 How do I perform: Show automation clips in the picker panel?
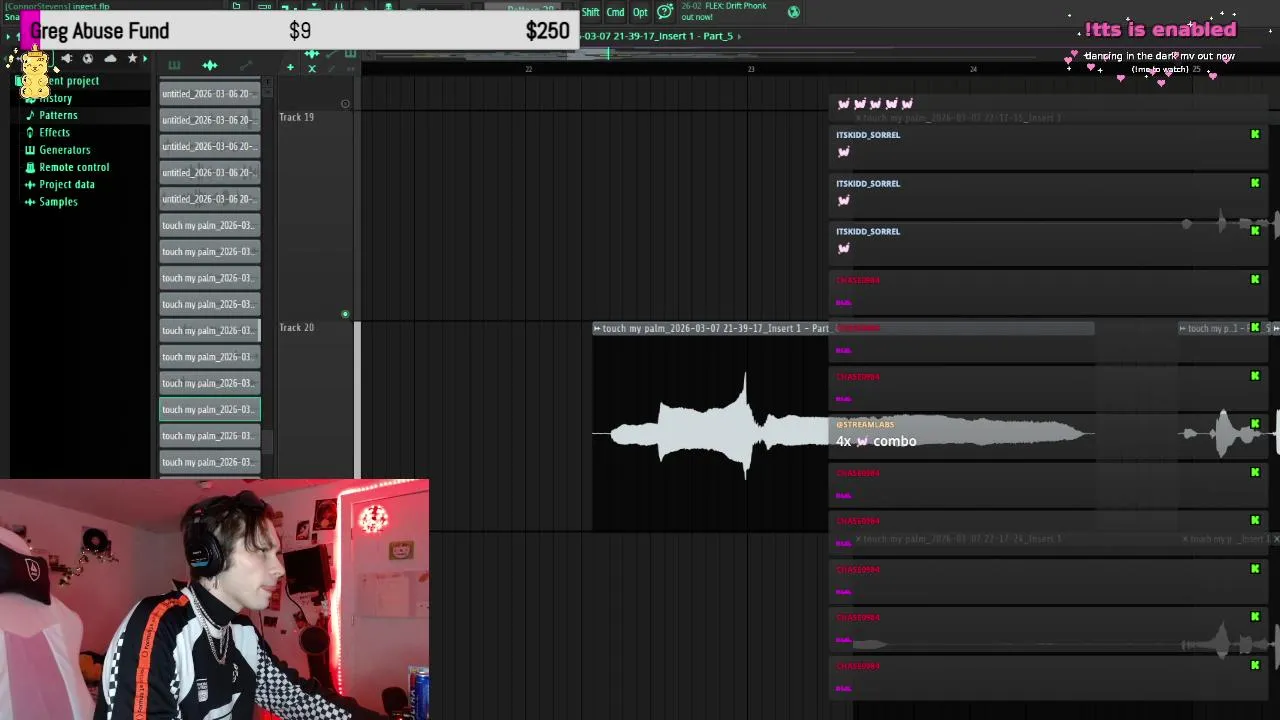[246, 66]
